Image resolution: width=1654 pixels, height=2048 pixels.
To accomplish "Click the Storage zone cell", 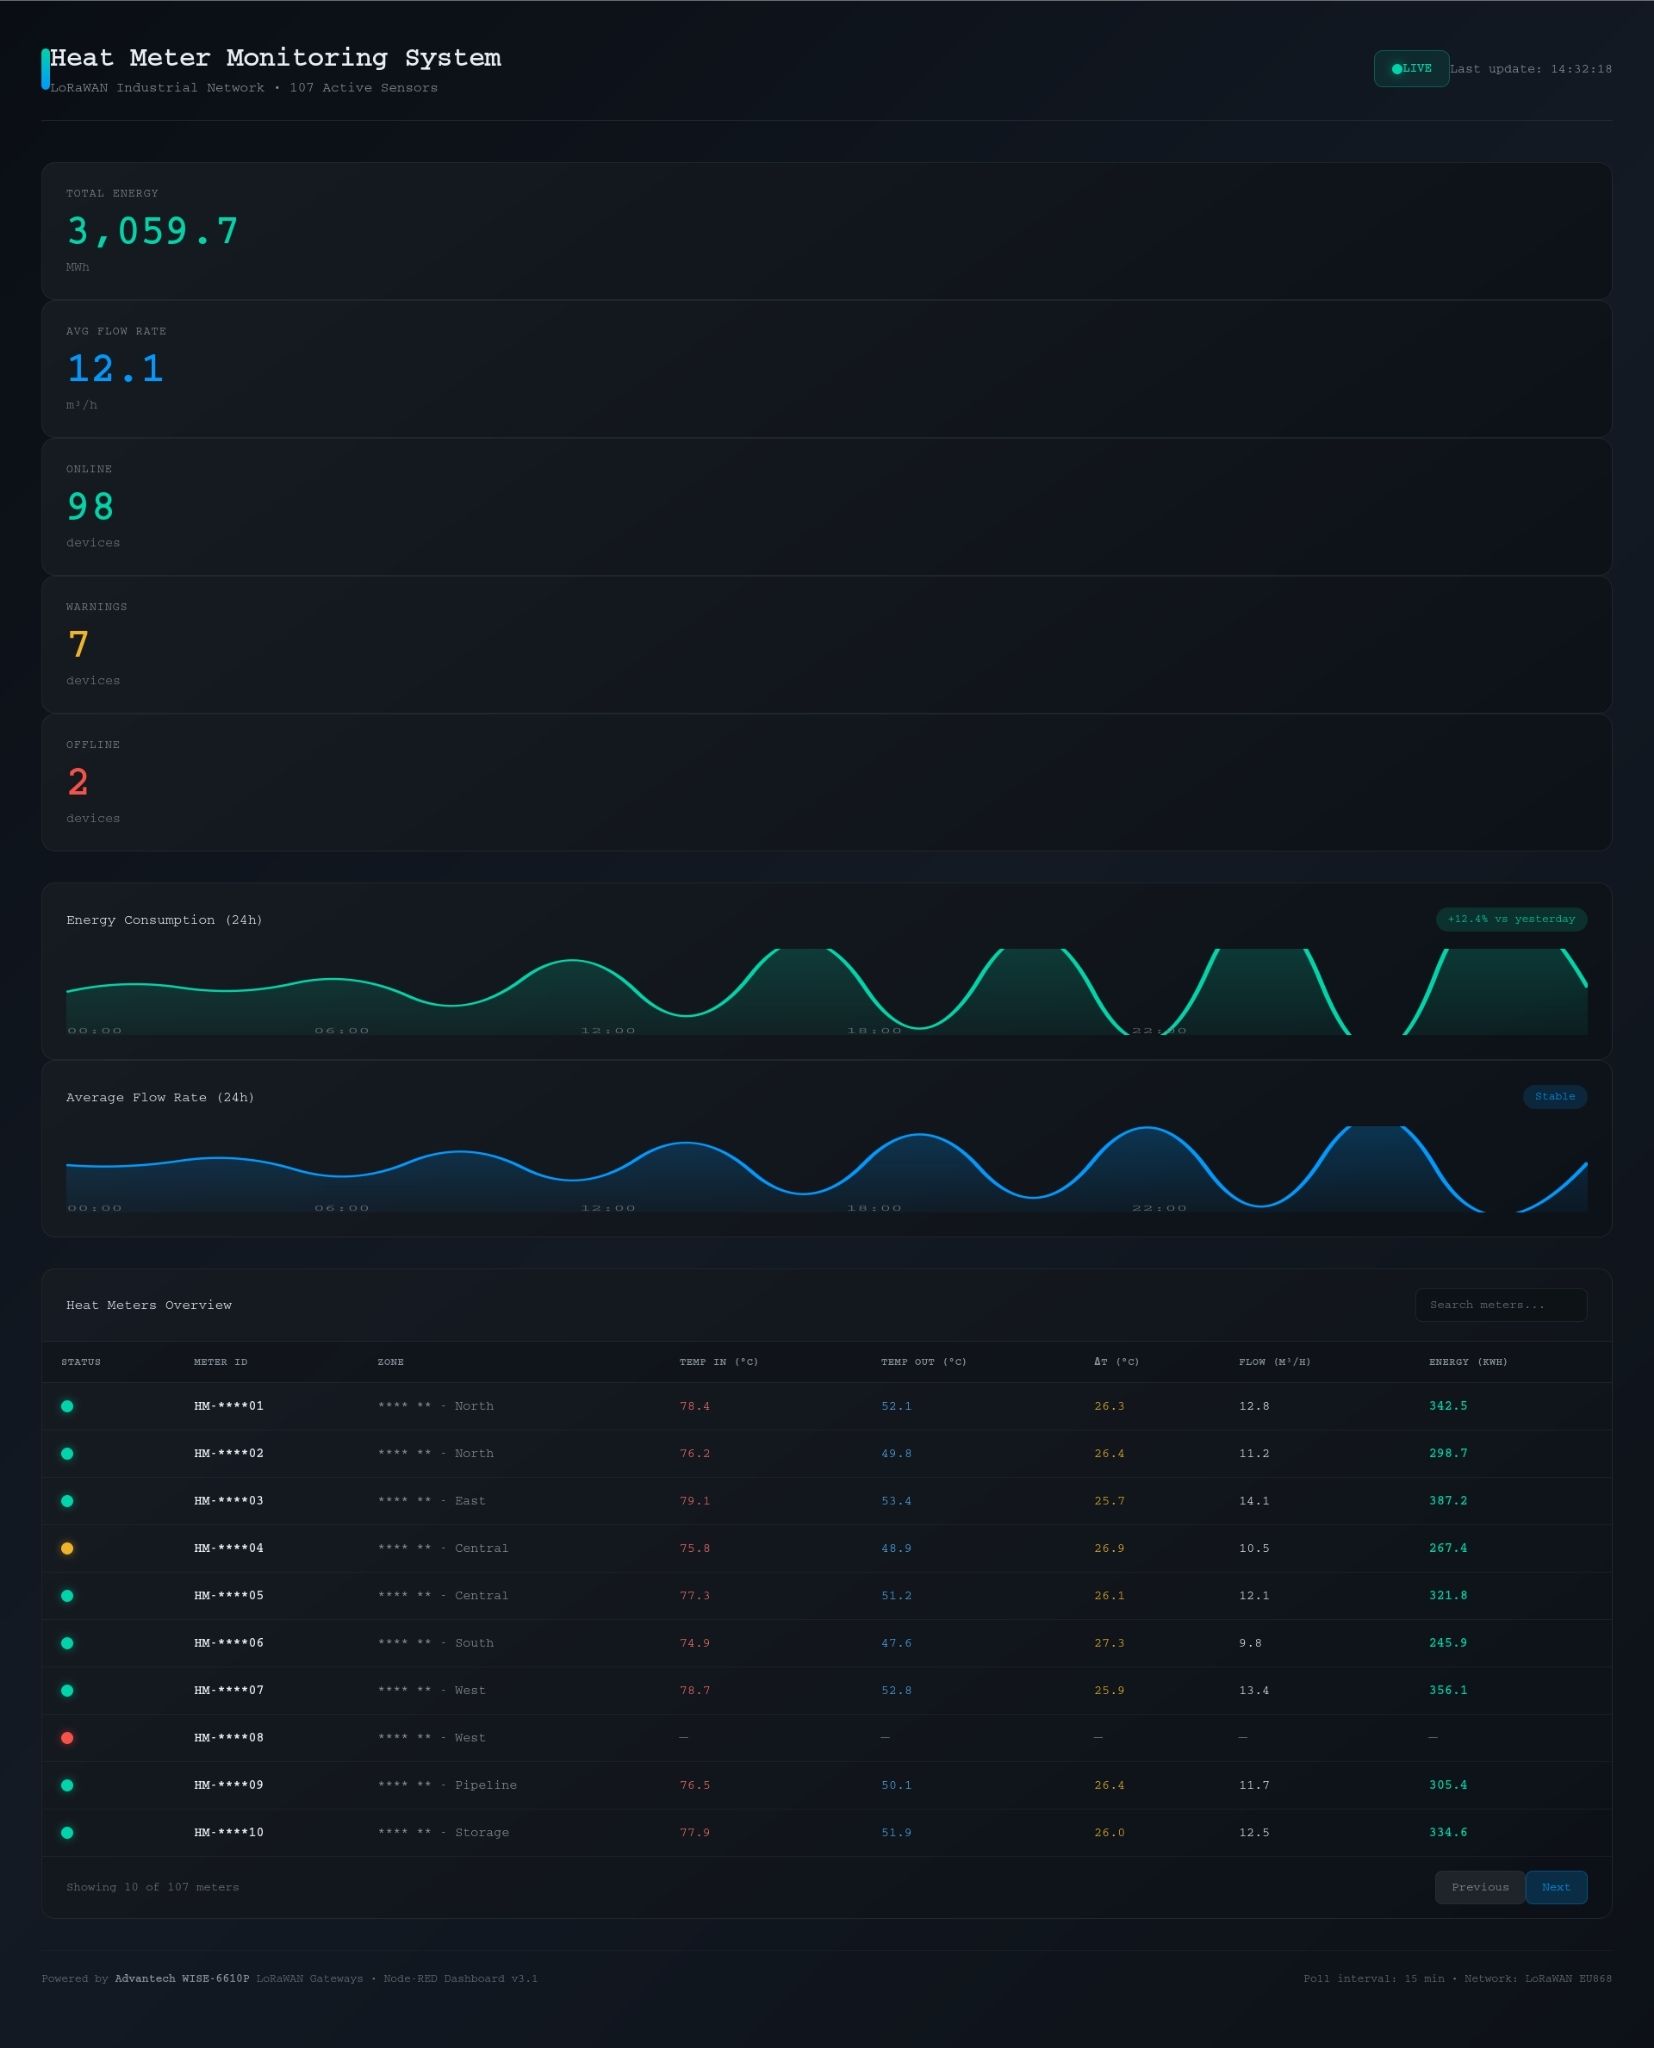I will [x=443, y=1833].
